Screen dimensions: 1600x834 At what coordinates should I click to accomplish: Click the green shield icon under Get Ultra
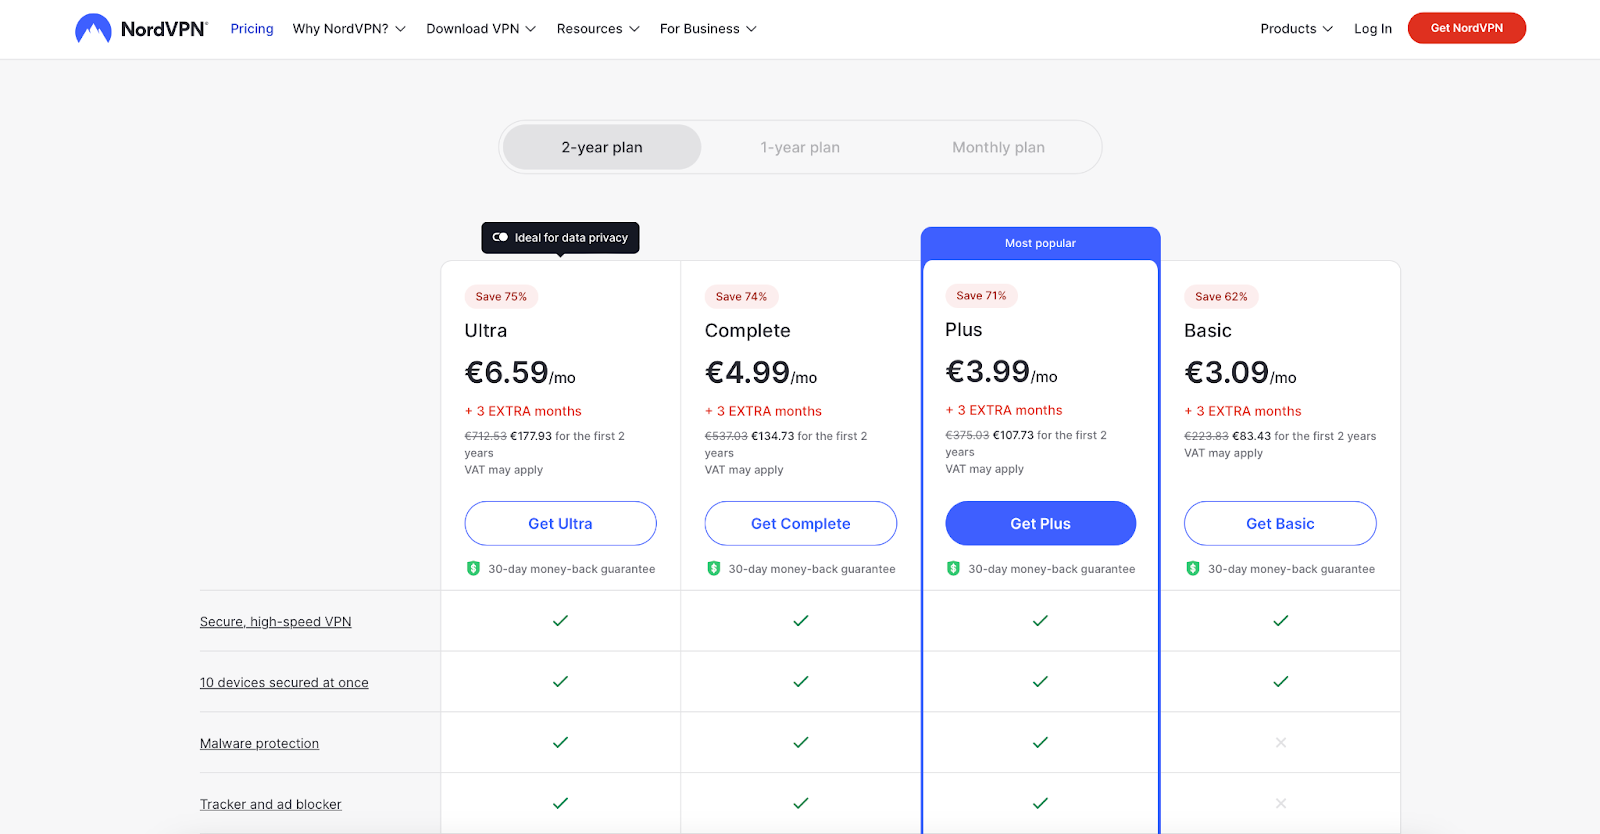[473, 569]
